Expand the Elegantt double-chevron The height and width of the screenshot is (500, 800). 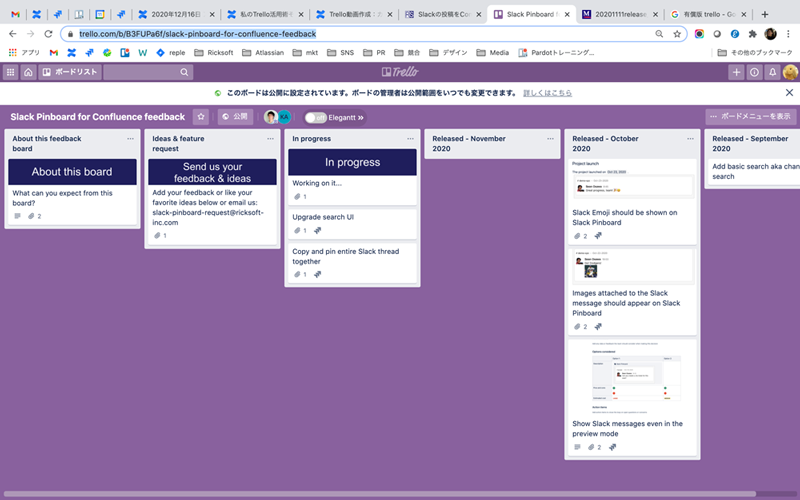click(x=361, y=118)
